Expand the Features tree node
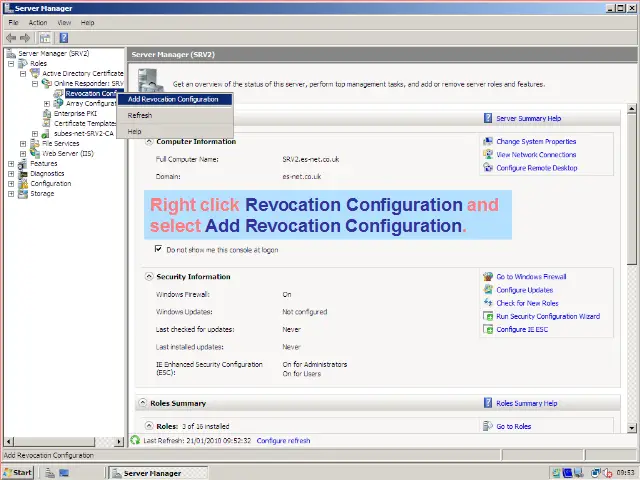 [11, 164]
